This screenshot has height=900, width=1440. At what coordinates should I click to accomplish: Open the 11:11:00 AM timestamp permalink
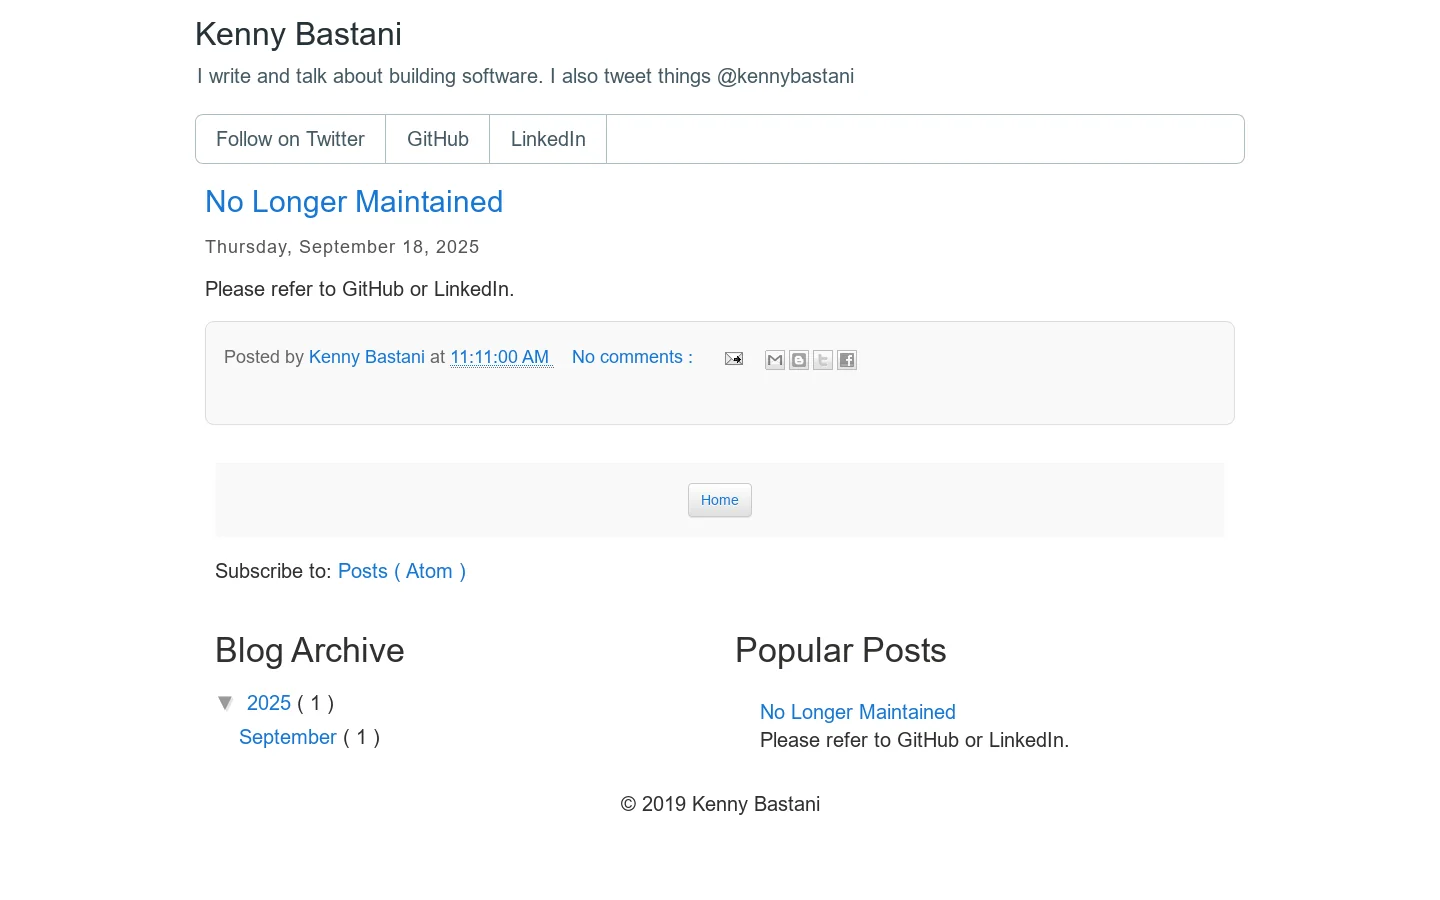coord(501,357)
